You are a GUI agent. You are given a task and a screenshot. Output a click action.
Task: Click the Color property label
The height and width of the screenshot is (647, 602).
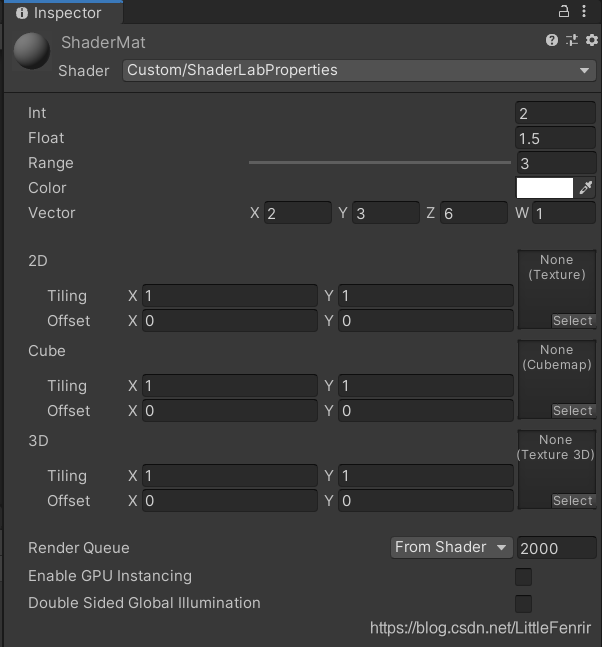point(47,188)
